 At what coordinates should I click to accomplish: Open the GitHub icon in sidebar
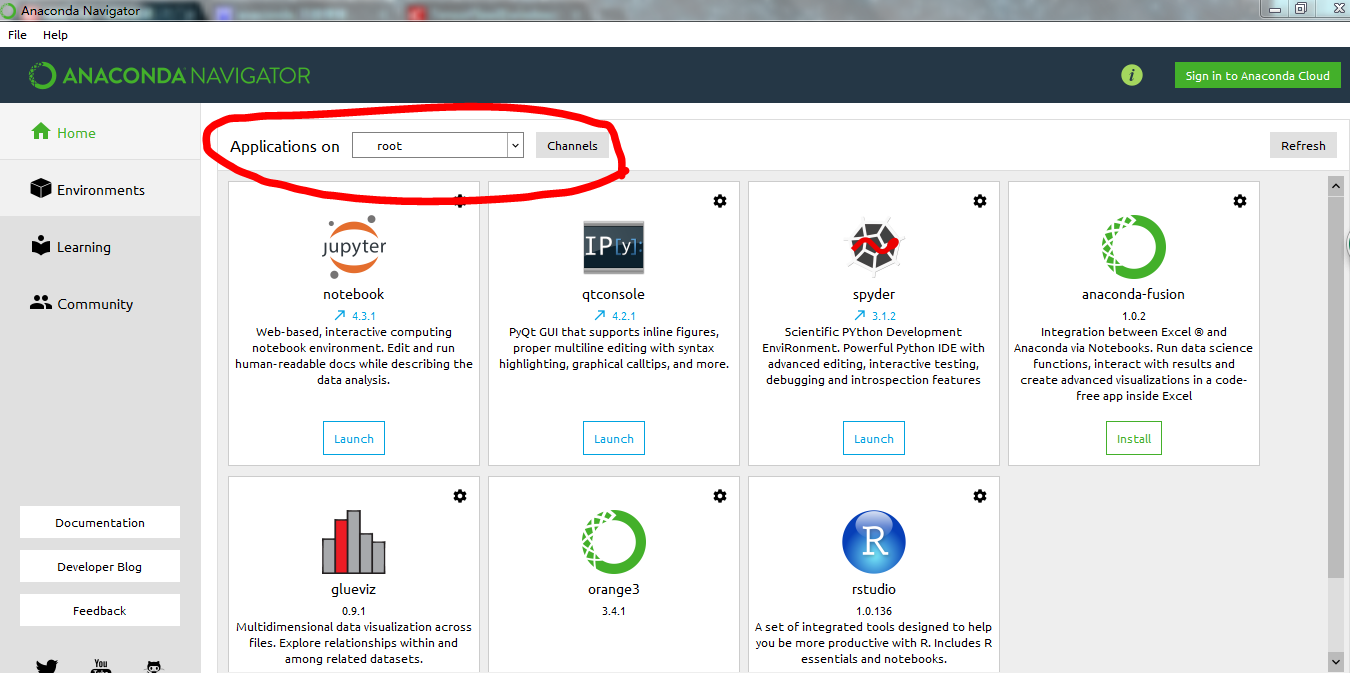153,666
